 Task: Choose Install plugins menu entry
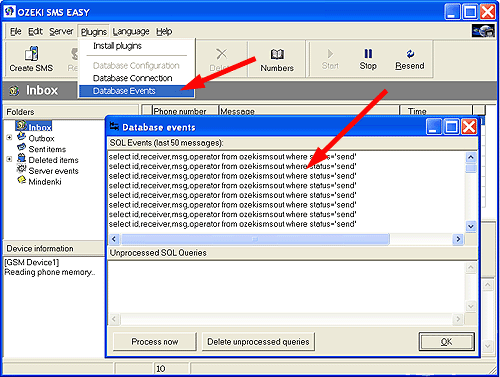[137, 46]
